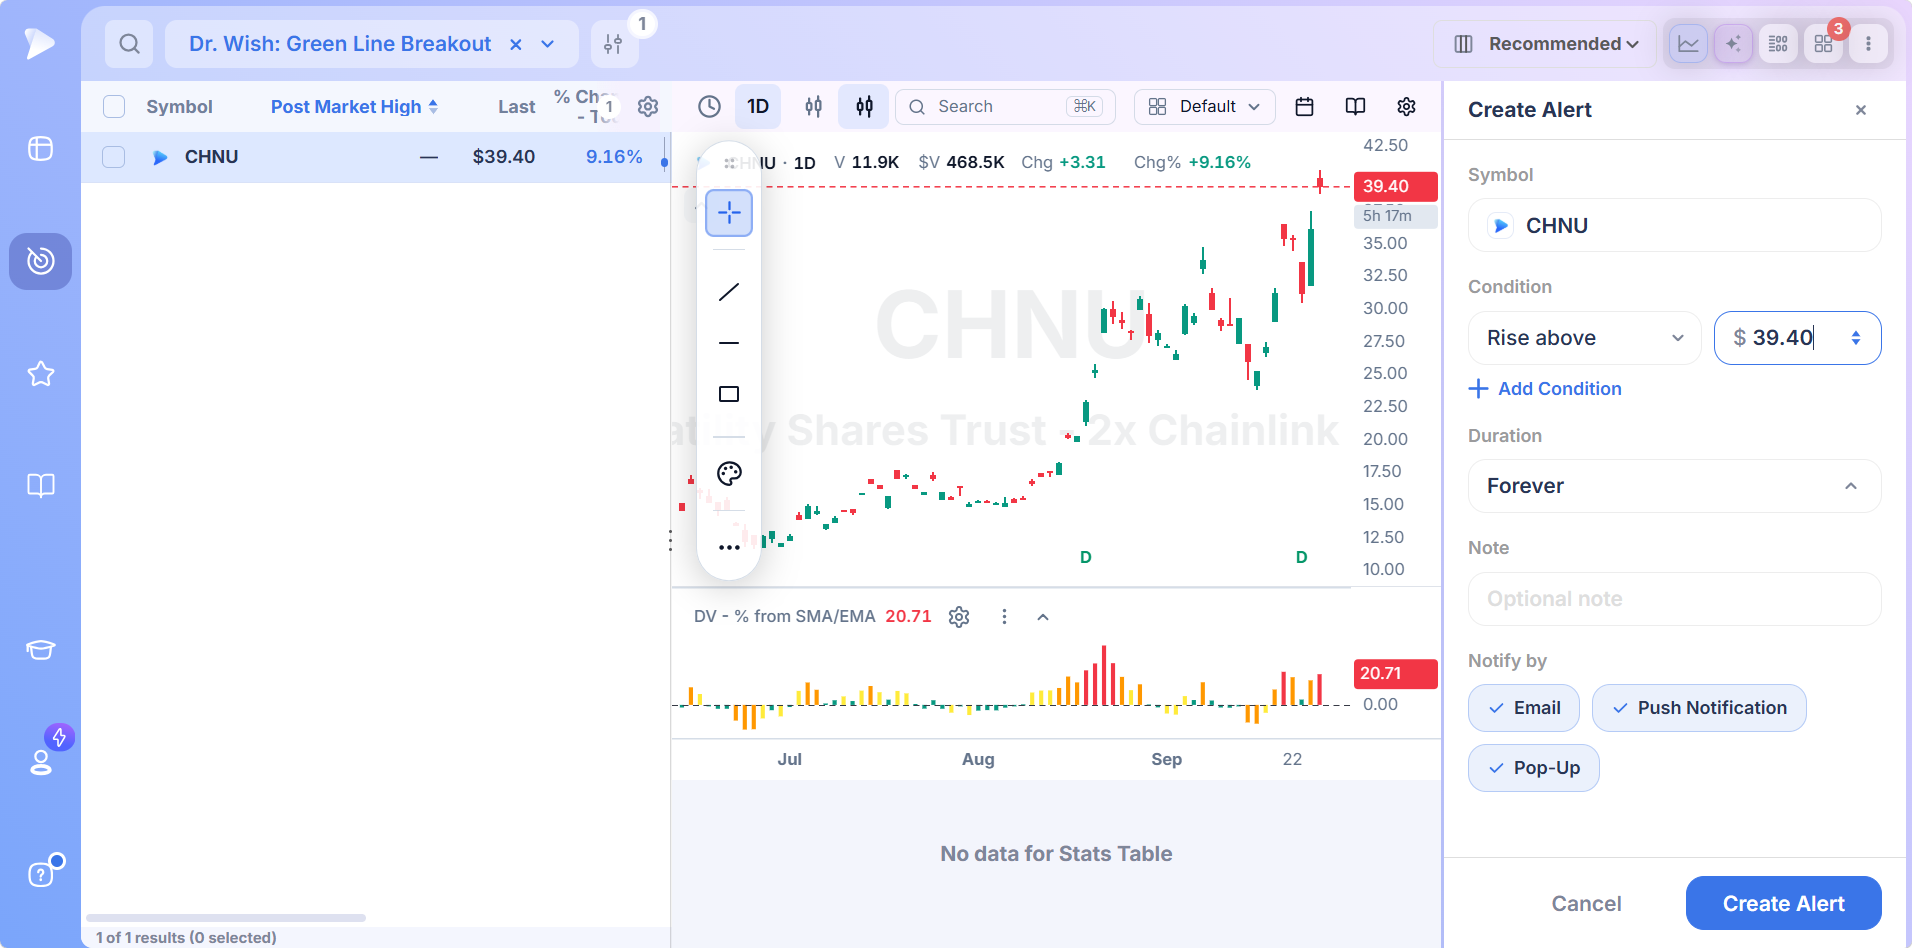Click the Create Alert button

coord(1783,903)
